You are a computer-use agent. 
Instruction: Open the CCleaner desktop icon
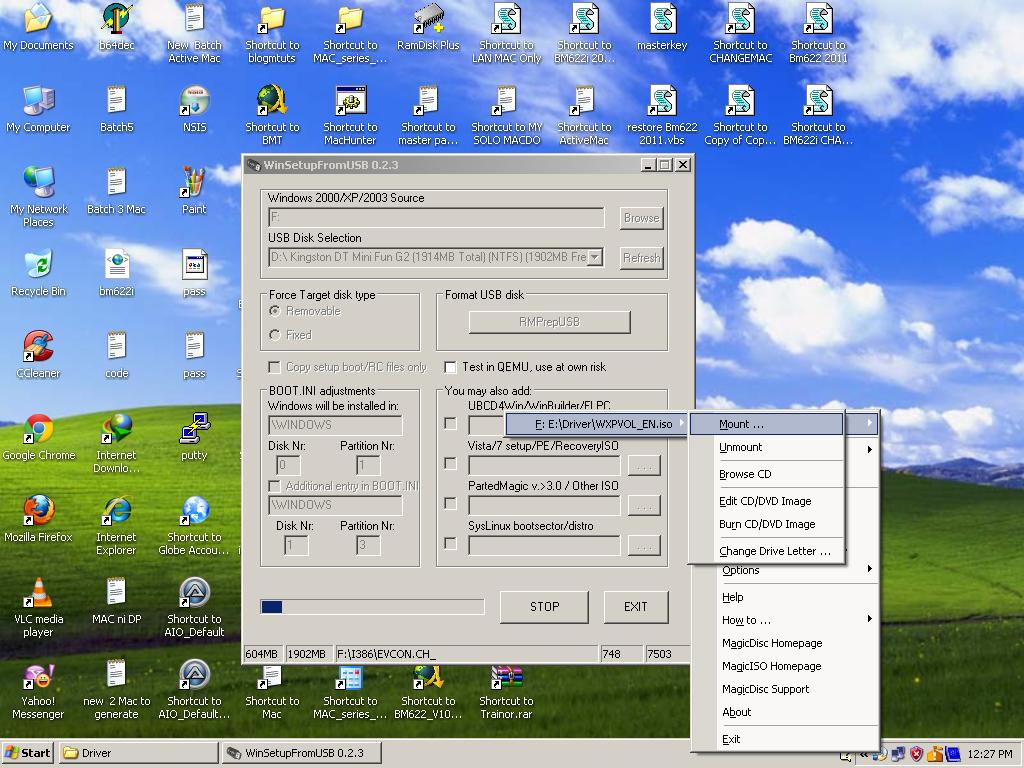pyautogui.click(x=38, y=355)
